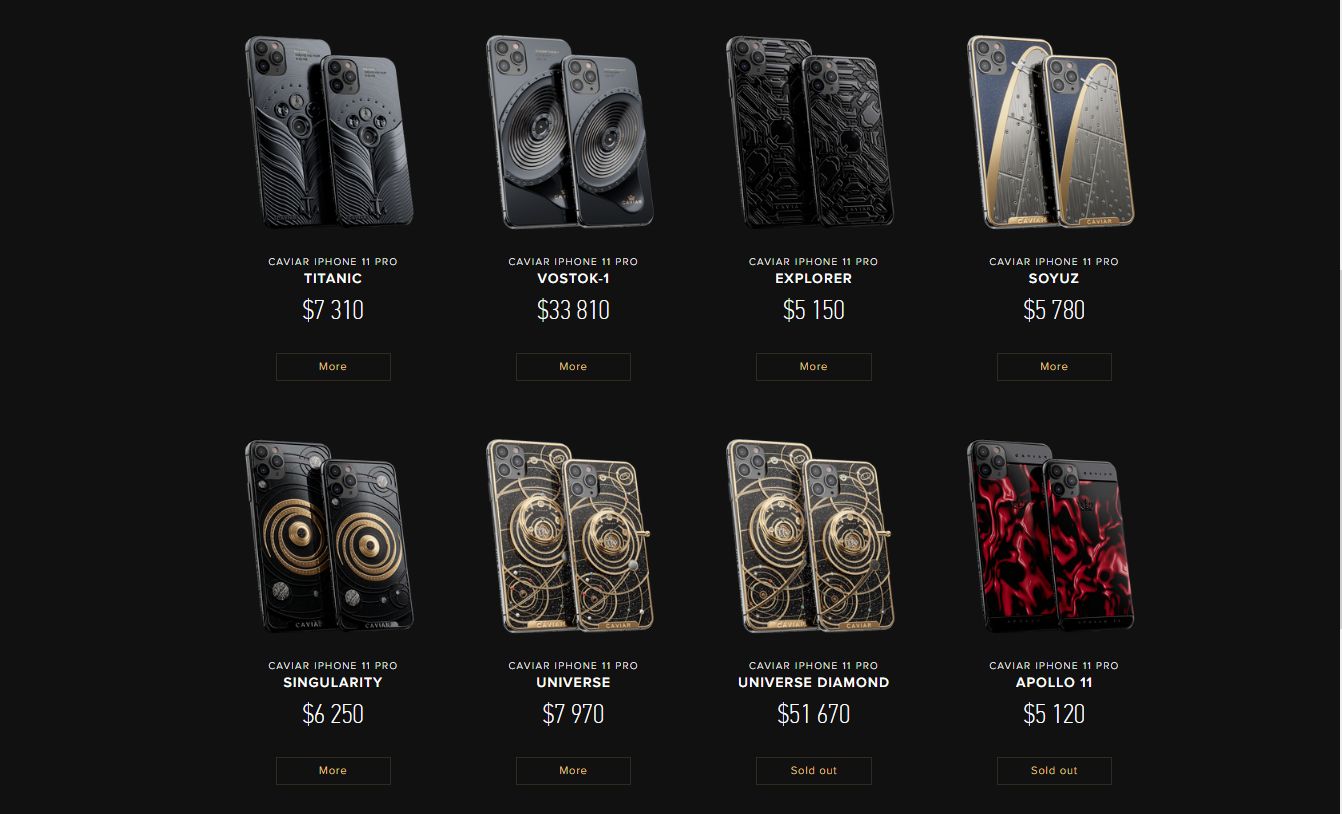Open the Soyuz iPhone product image

[1051, 132]
